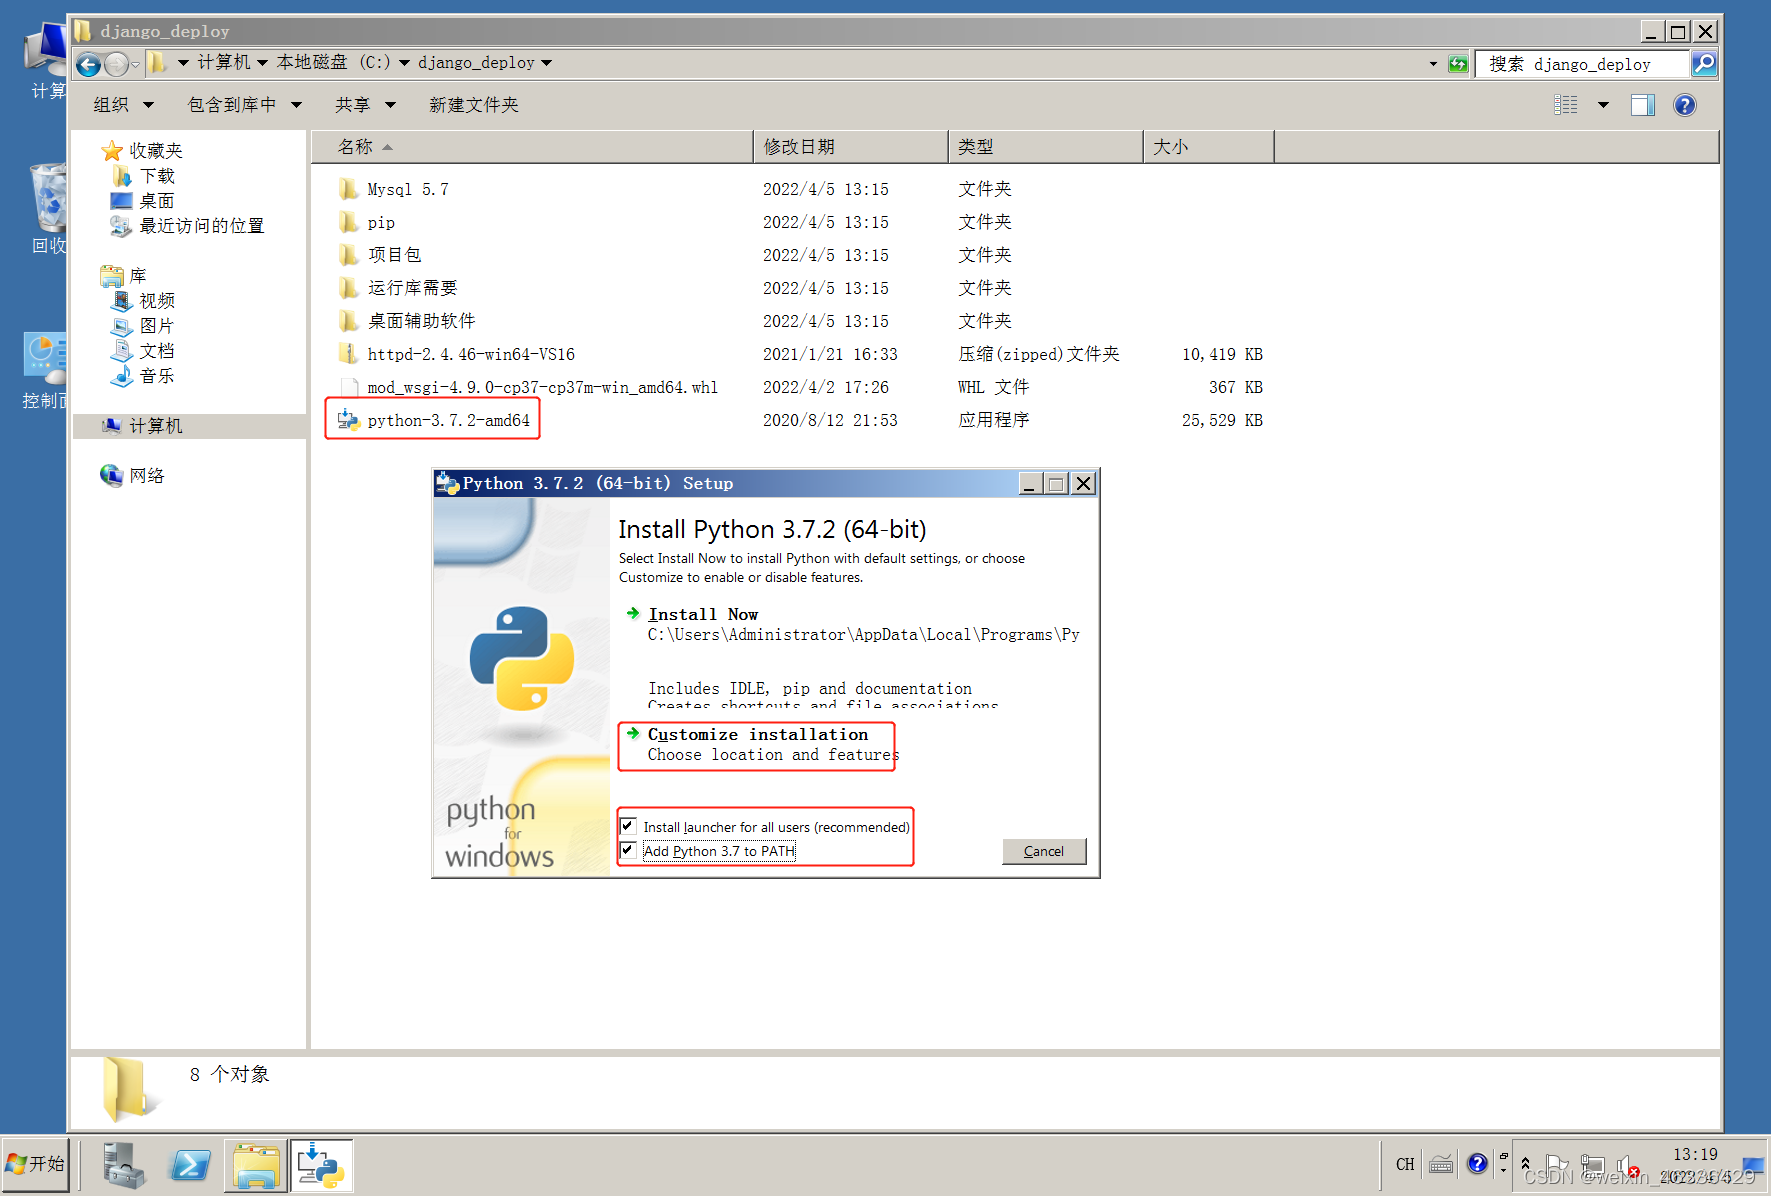Screen dimensions: 1771x1196
Task: Open the Explorer folder taskbar icon
Action: click(256, 1166)
